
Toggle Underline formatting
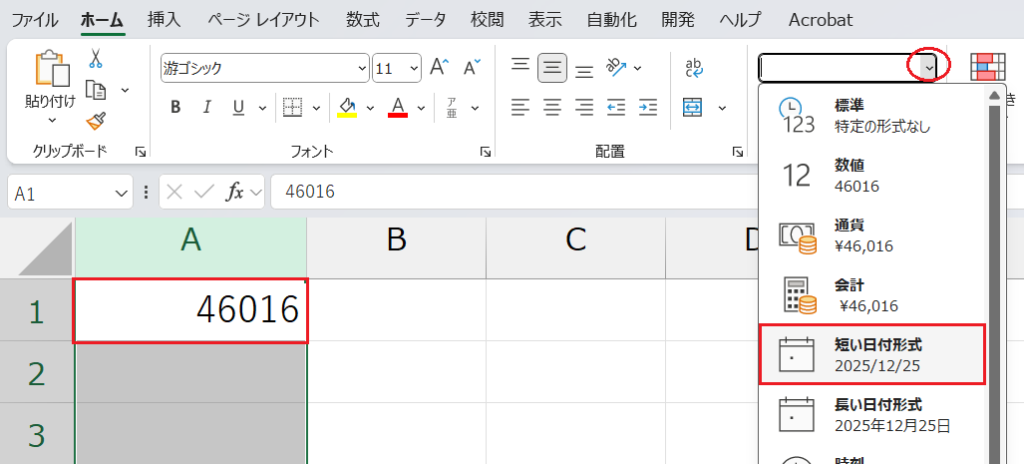238,107
